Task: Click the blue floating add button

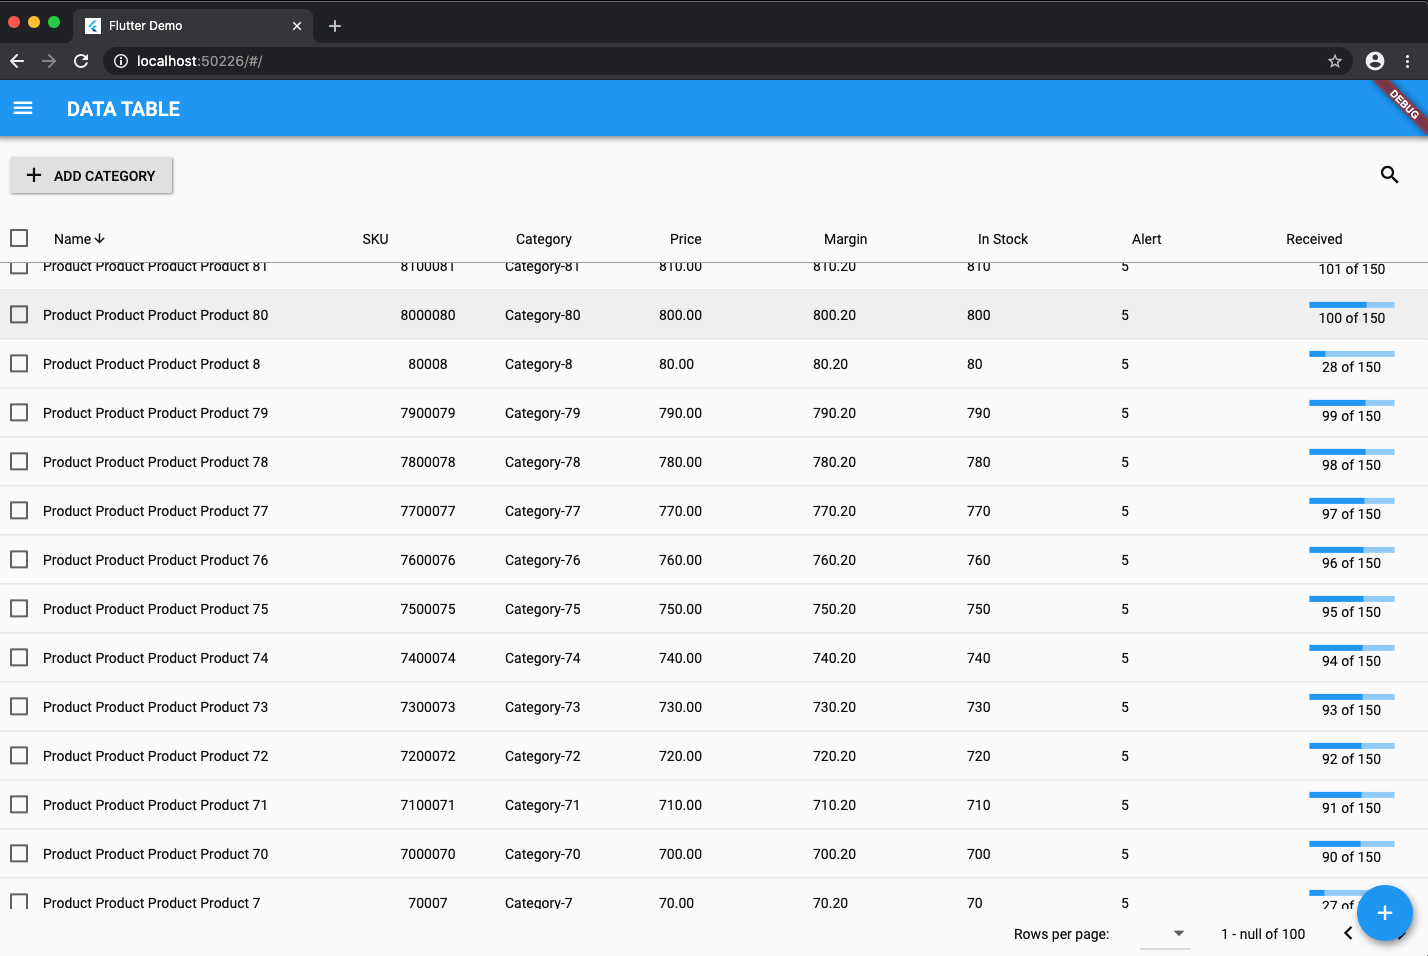Action: 1384,913
